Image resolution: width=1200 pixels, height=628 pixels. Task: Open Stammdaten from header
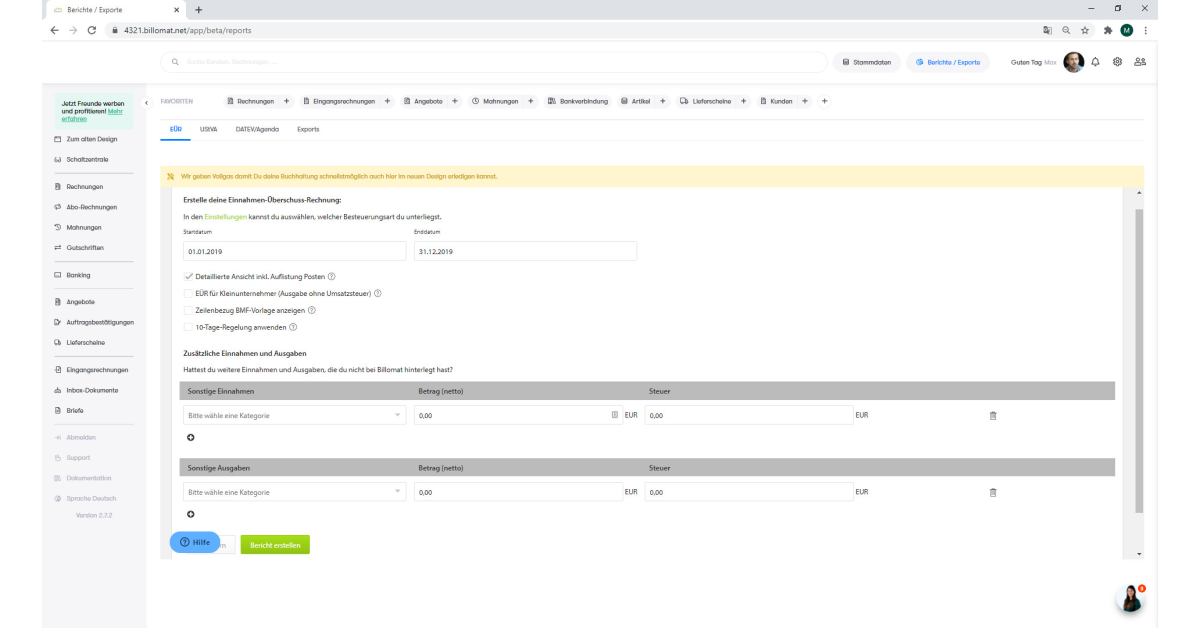867,62
